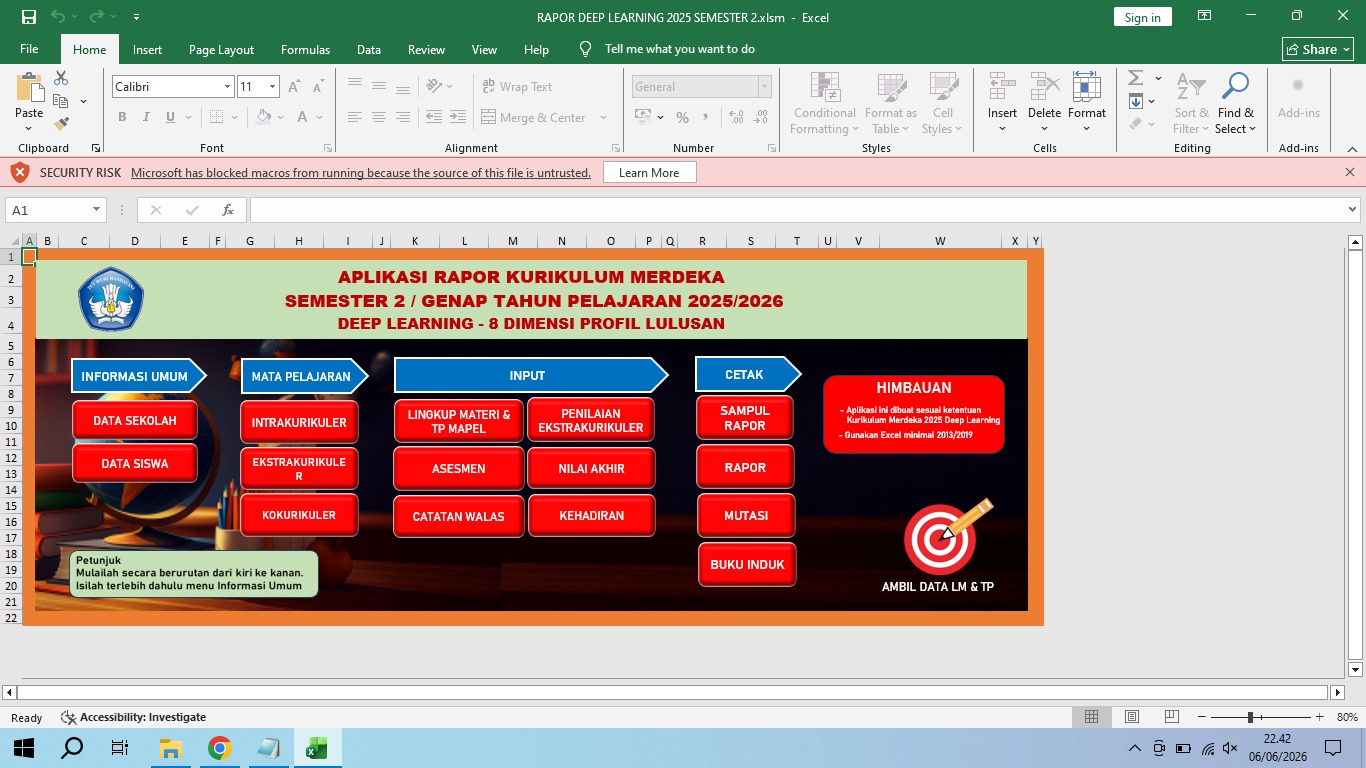Open the File tab

tap(29, 49)
